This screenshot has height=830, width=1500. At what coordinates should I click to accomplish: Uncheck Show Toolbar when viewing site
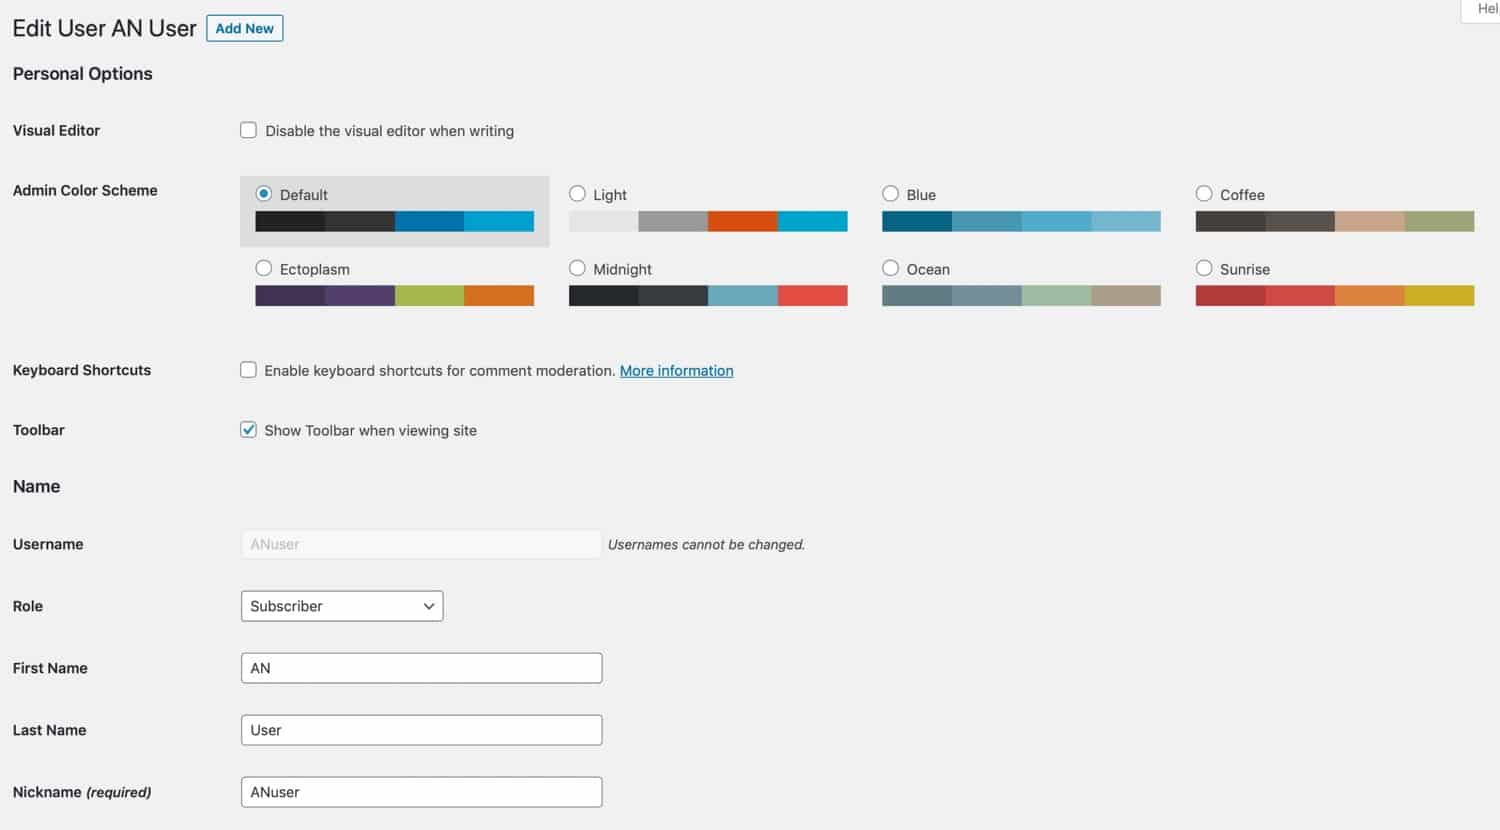(248, 429)
